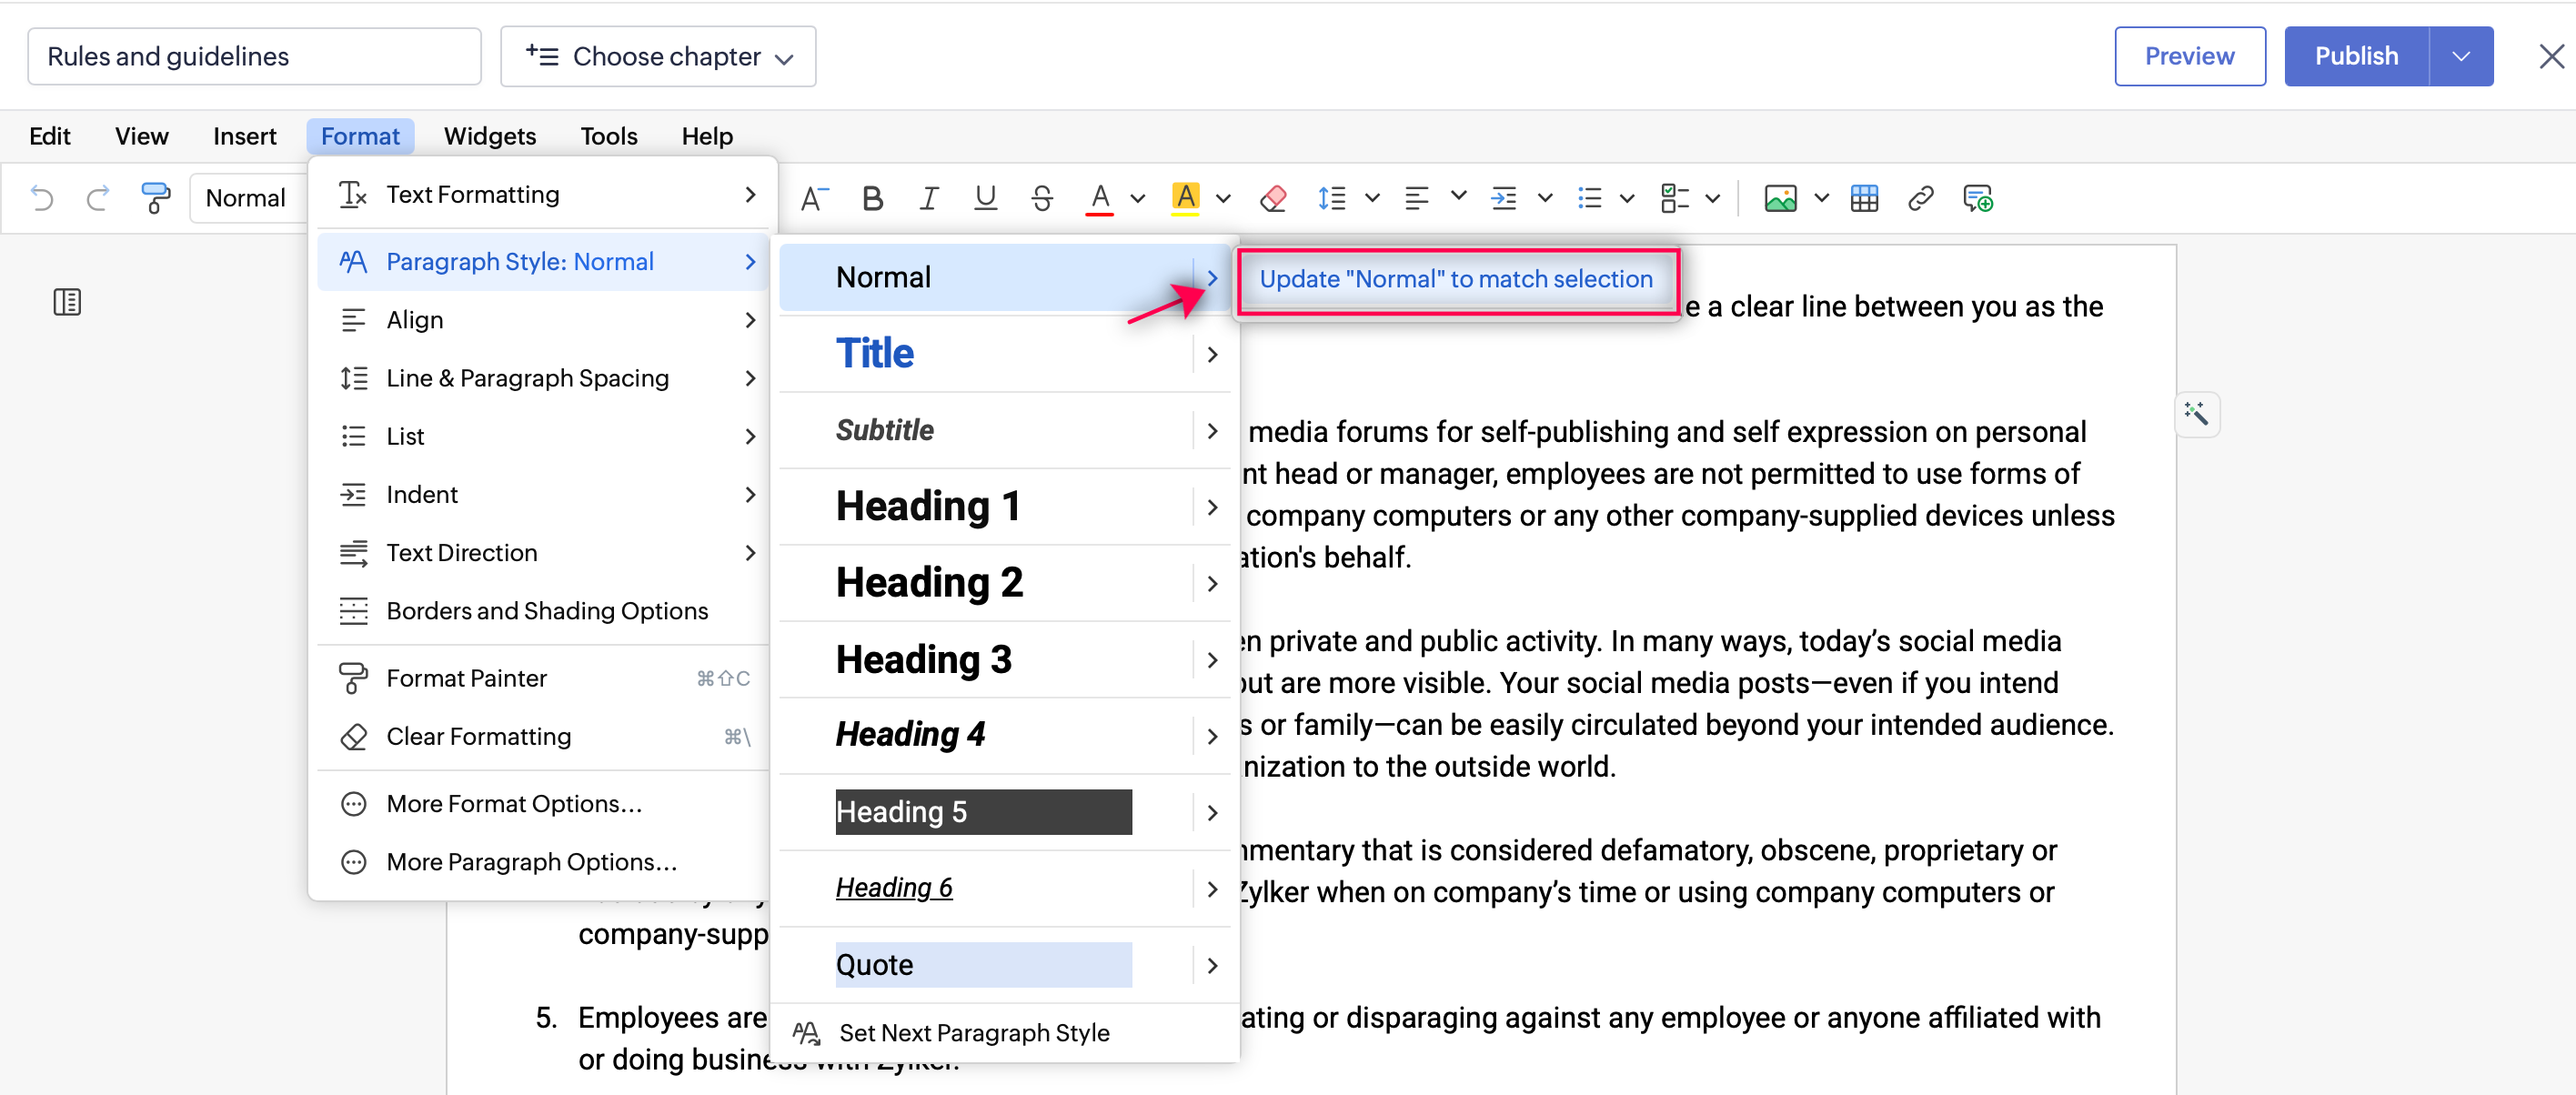Insert a table using the grid icon

click(1863, 198)
